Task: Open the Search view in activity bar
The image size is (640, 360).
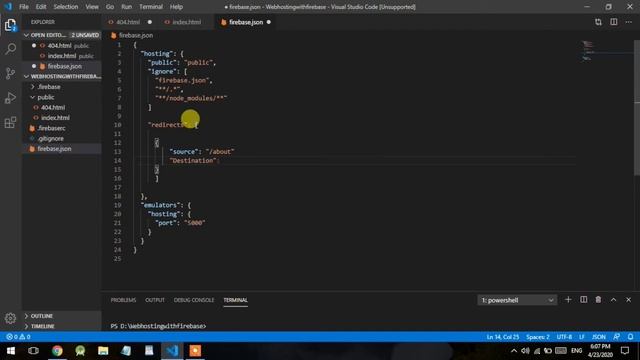Action: pos(10,49)
